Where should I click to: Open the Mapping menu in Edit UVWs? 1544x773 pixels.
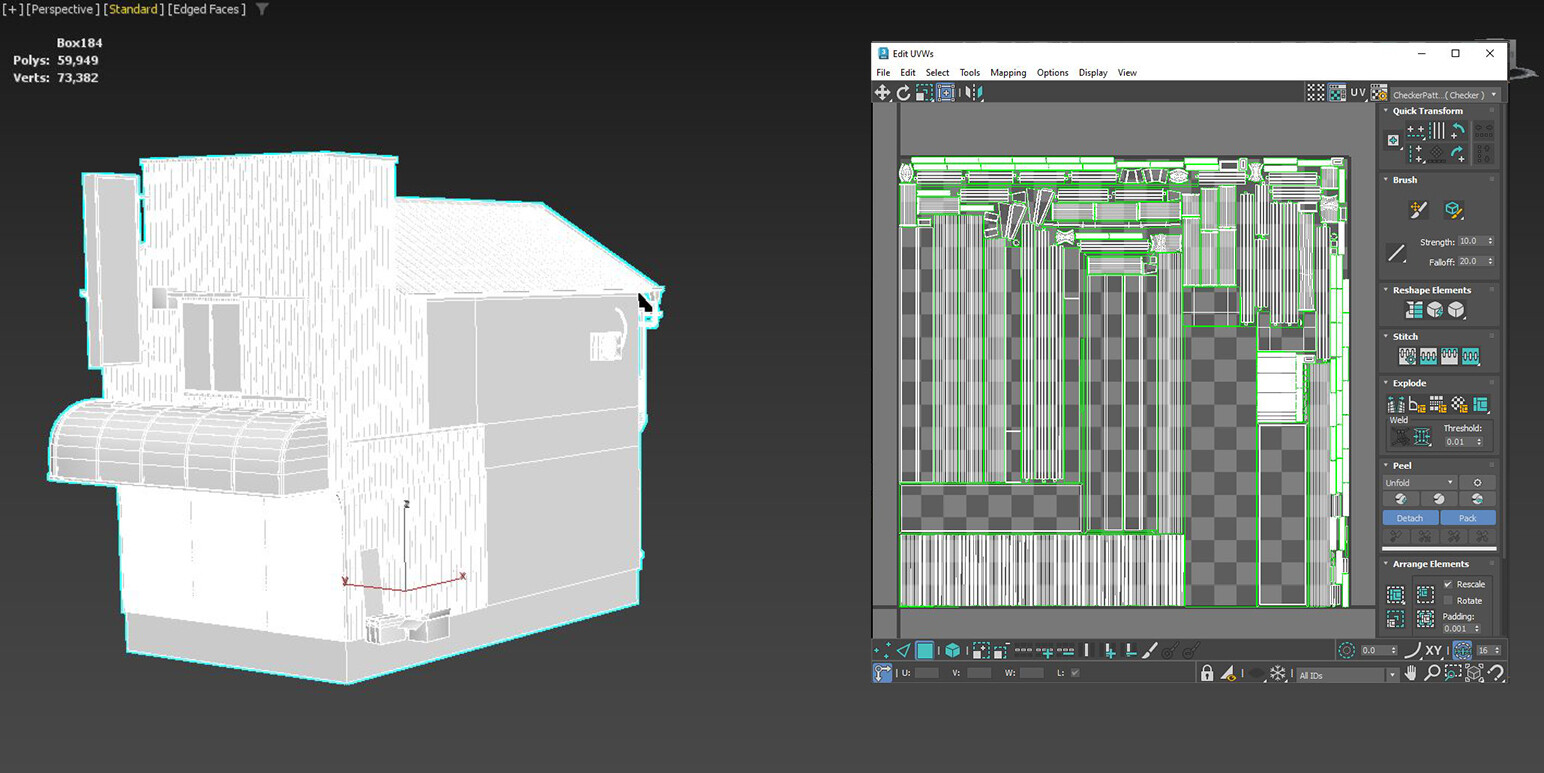pos(1008,72)
